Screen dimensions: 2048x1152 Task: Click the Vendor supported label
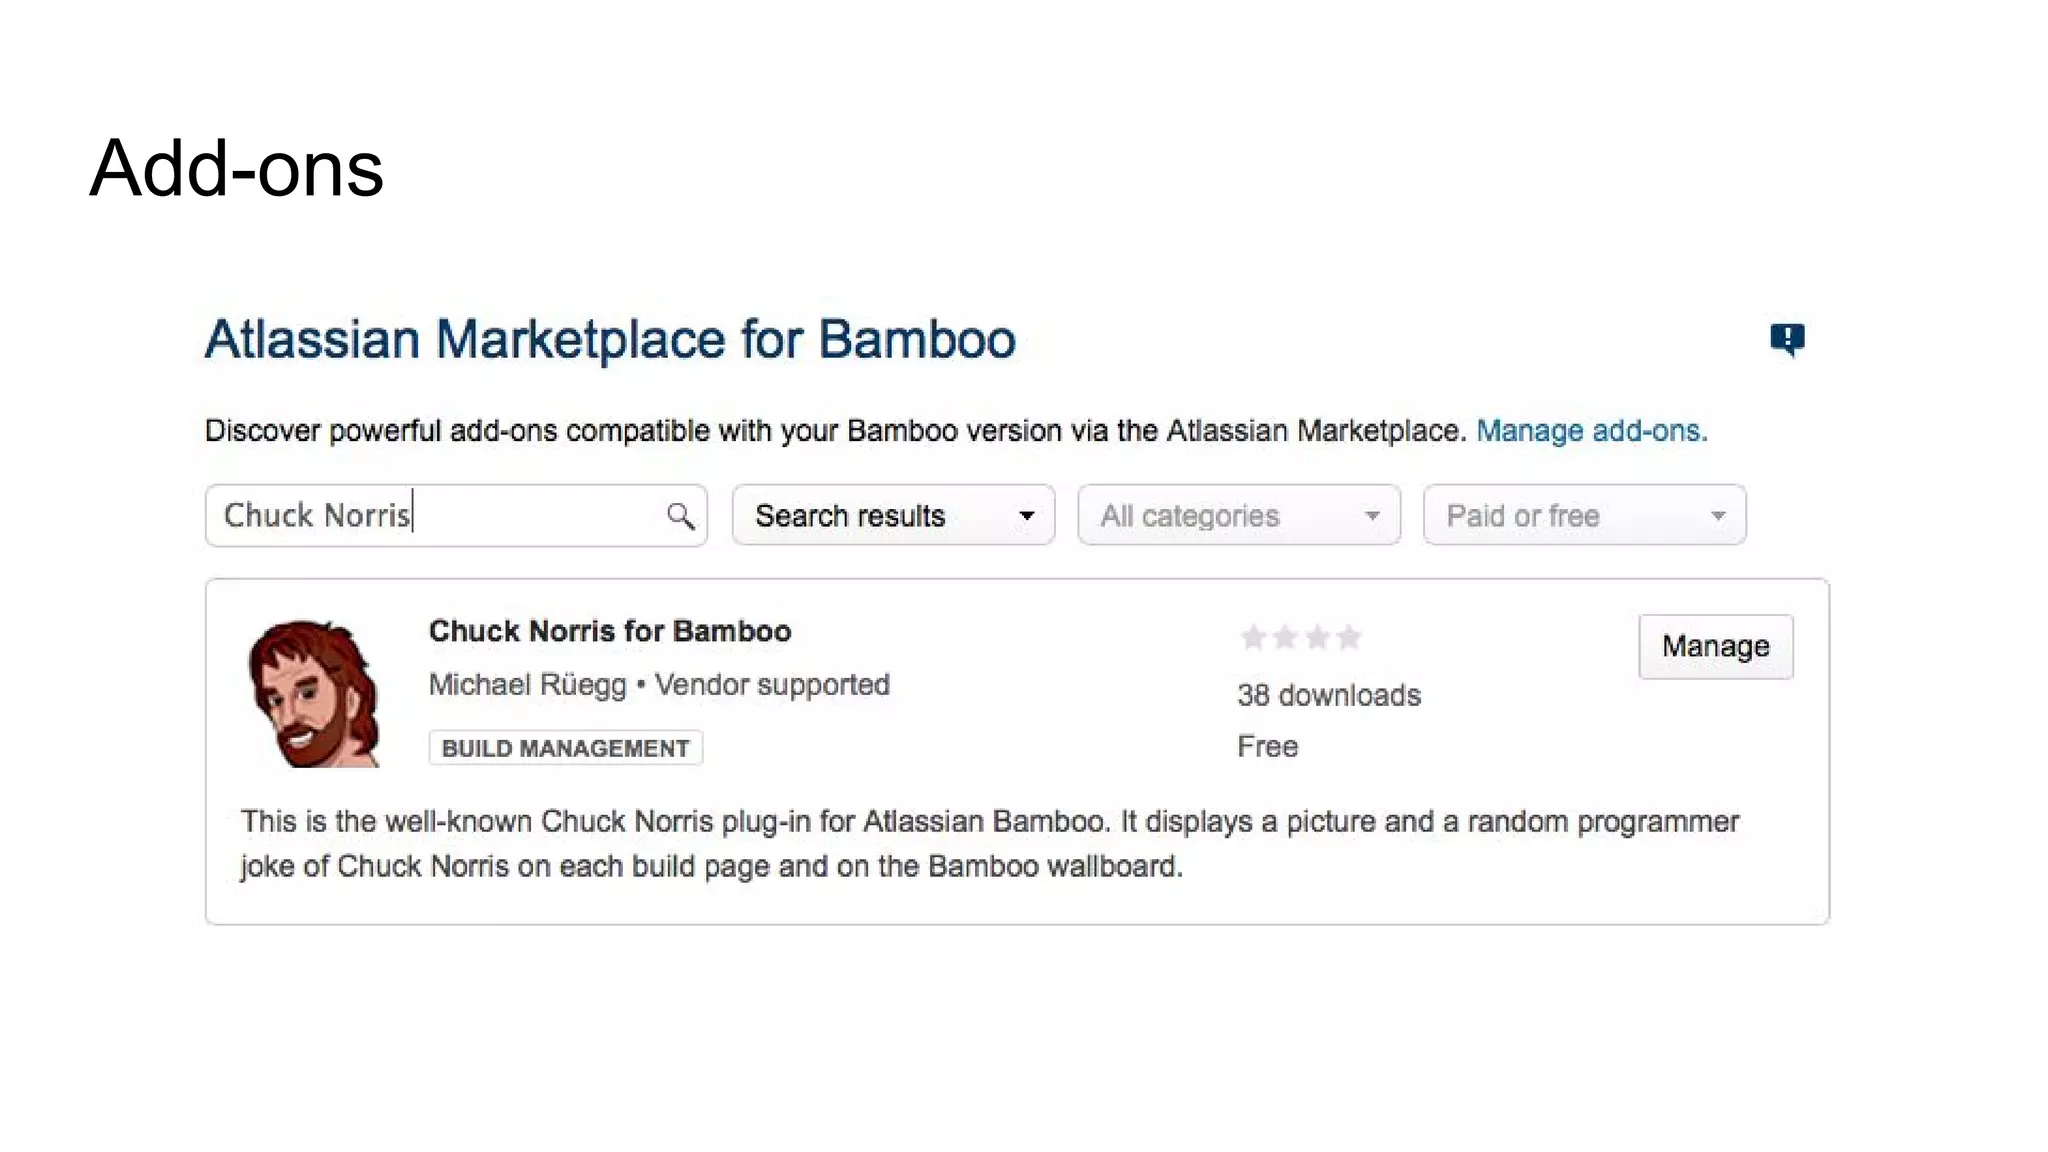[772, 685]
